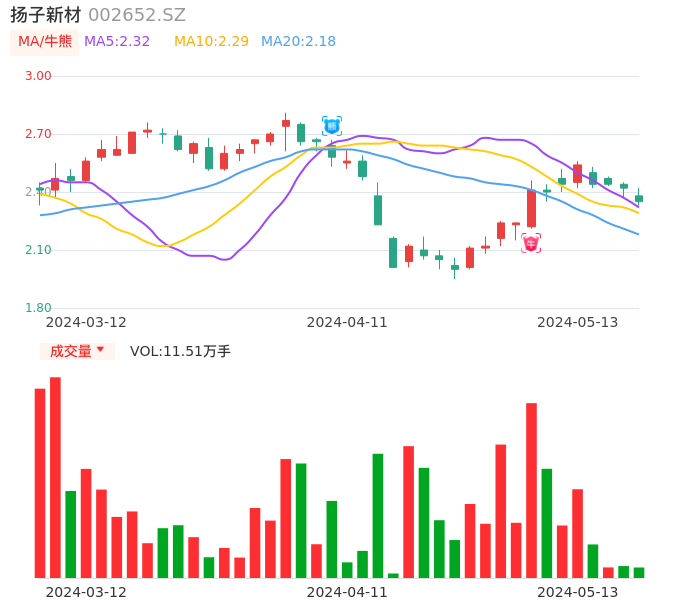Viewport: 686px width, 606px height.
Task: Click the stock code 002652.SZ
Action: (137, 15)
